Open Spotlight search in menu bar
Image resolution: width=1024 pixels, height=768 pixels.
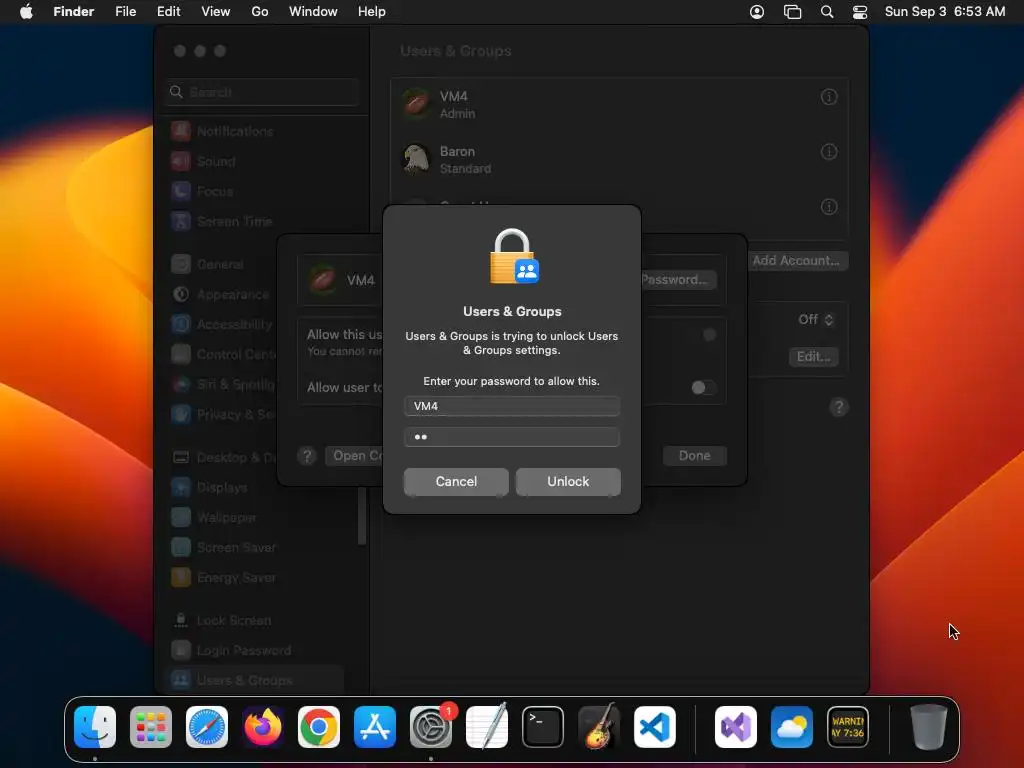coord(827,12)
